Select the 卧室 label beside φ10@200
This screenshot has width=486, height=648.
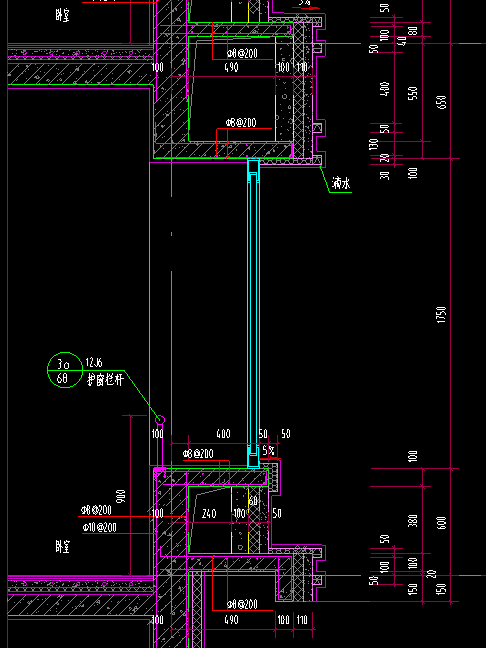coord(62,547)
